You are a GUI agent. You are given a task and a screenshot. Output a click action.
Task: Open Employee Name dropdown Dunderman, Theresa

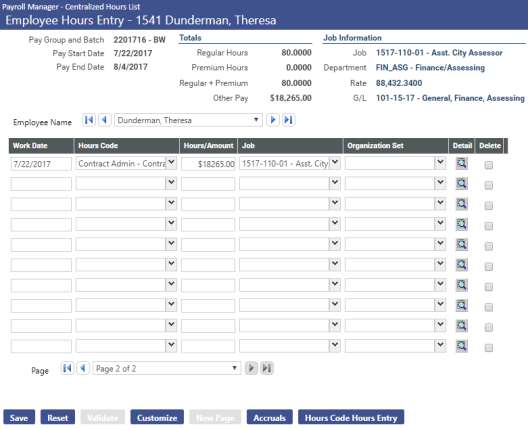coord(188,120)
